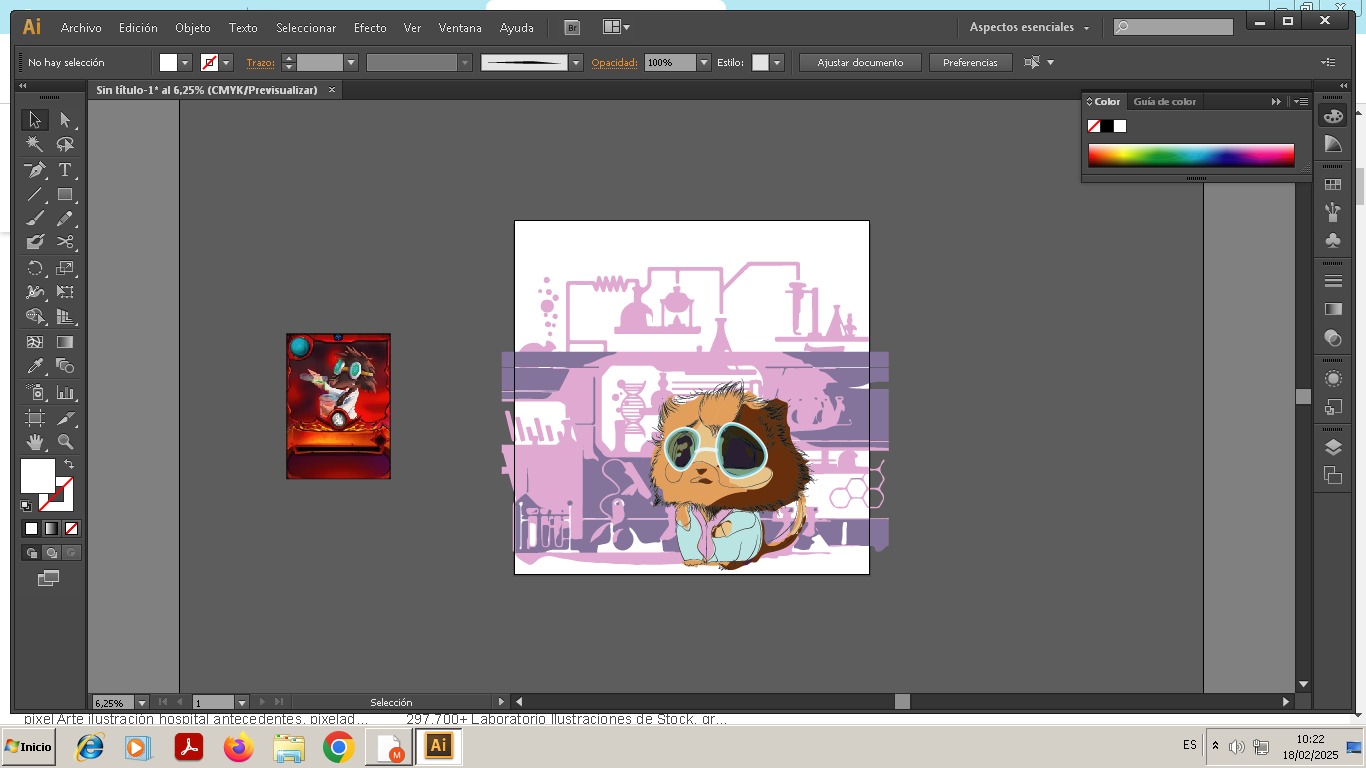Open the Efecto menu

(x=370, y=28)
